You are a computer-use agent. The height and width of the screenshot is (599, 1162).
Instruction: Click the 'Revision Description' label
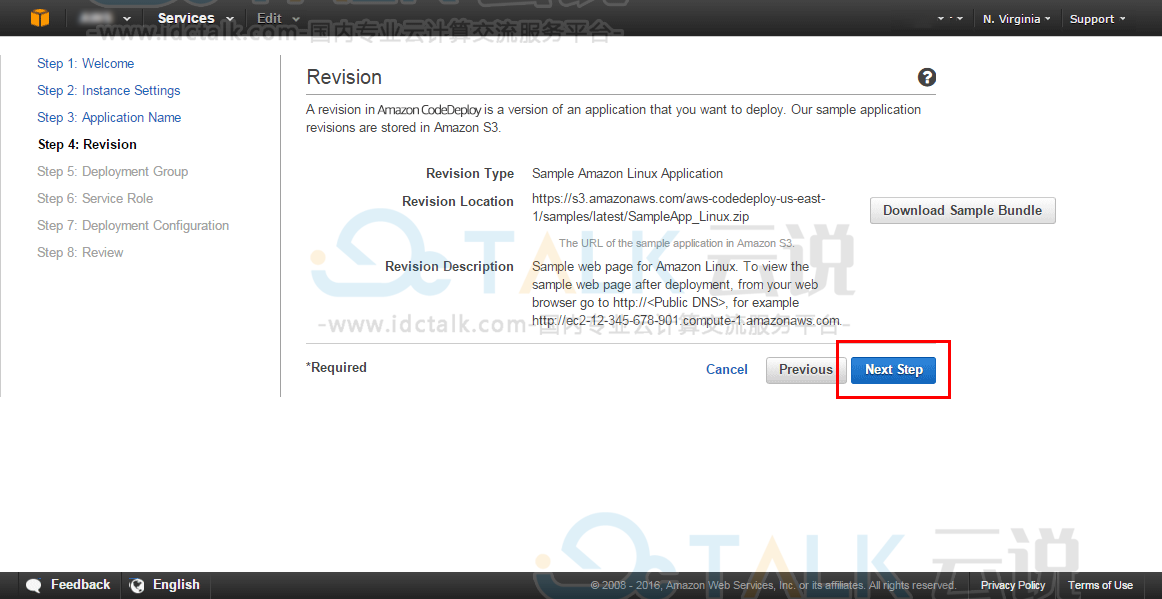[x=449, y=266]
